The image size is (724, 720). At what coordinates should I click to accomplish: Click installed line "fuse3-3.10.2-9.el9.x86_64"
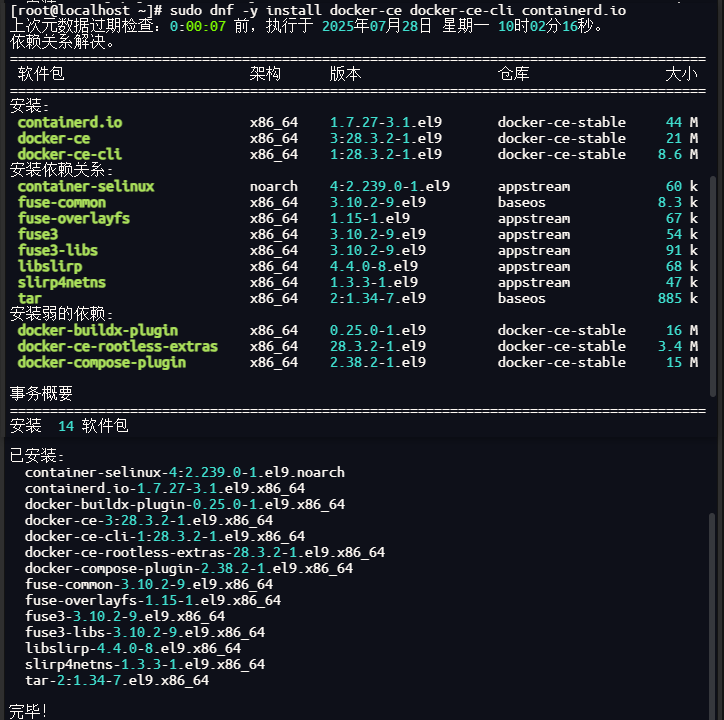tap(125, 617)
